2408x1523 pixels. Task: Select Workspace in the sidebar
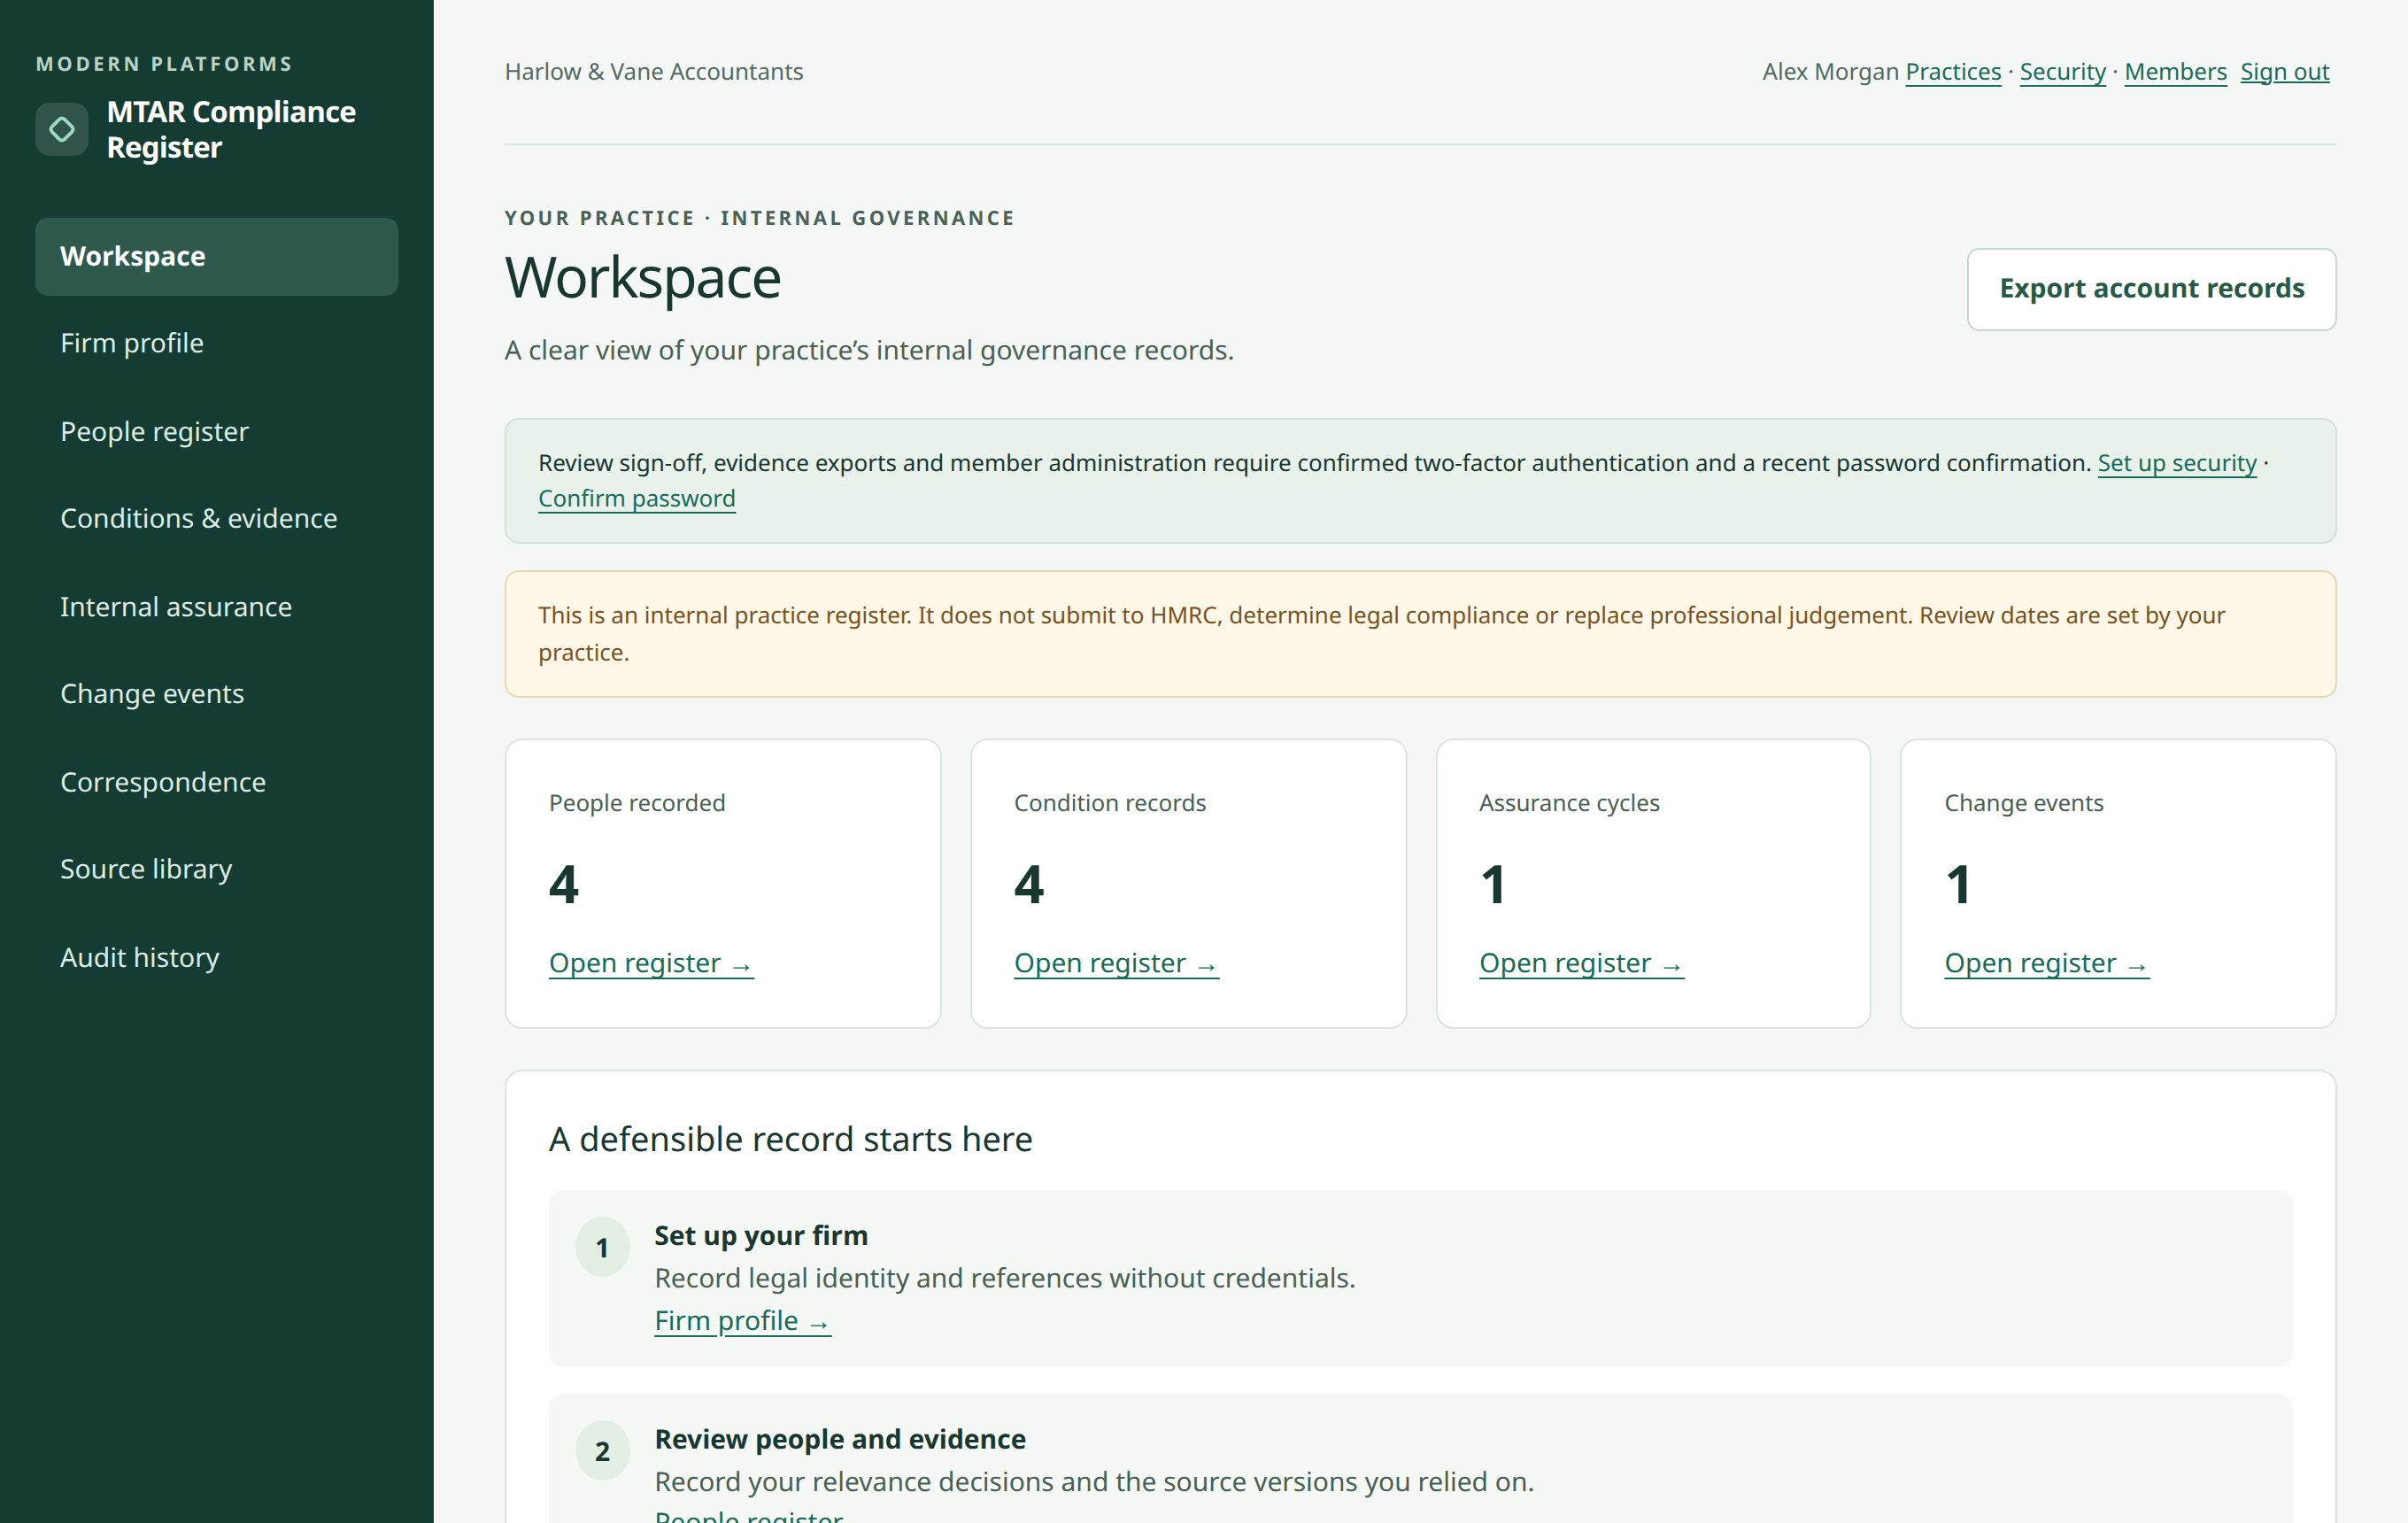pos(217,256)
